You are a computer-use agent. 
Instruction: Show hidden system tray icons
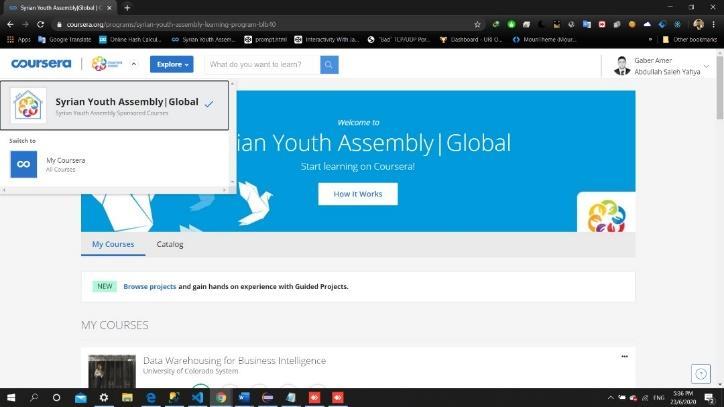pos(610,397)
